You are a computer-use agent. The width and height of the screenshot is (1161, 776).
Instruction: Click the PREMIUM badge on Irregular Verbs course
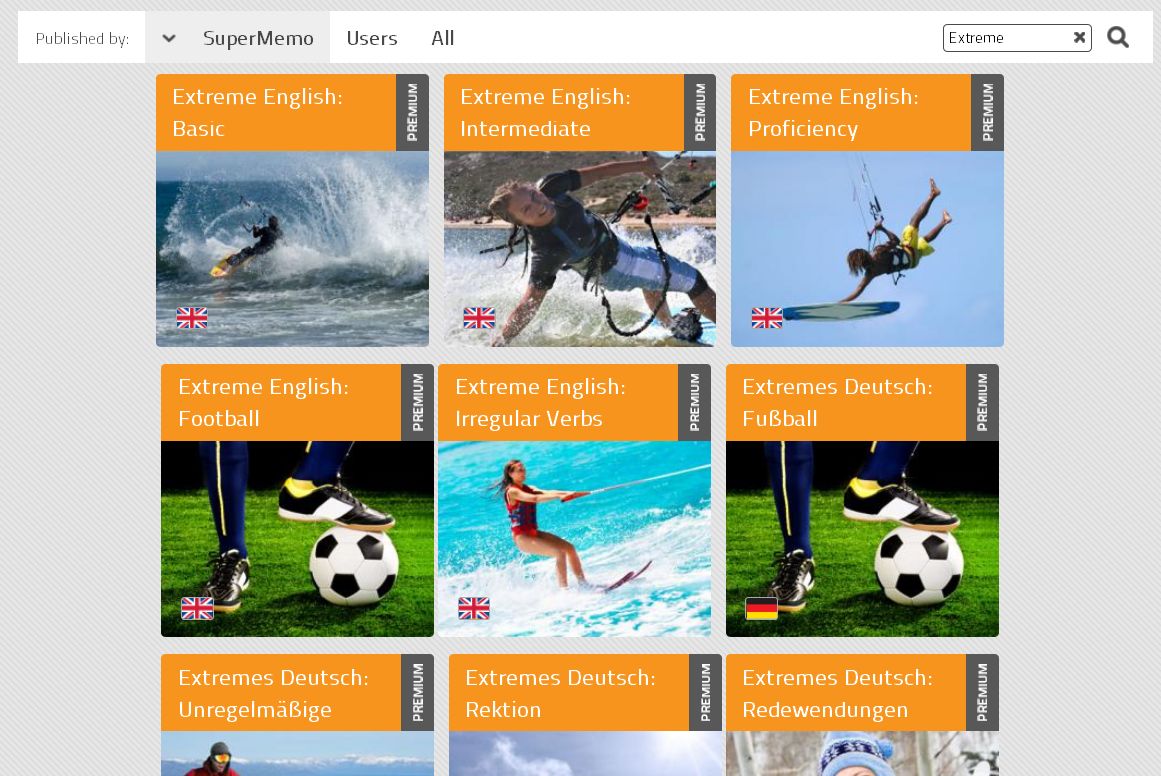(695, 403)
